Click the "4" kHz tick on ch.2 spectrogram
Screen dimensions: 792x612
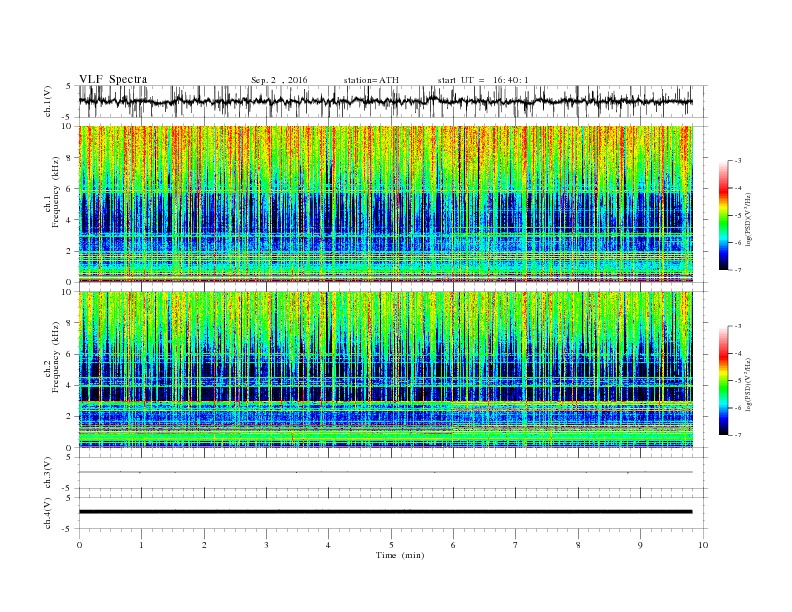pos(70,385)
